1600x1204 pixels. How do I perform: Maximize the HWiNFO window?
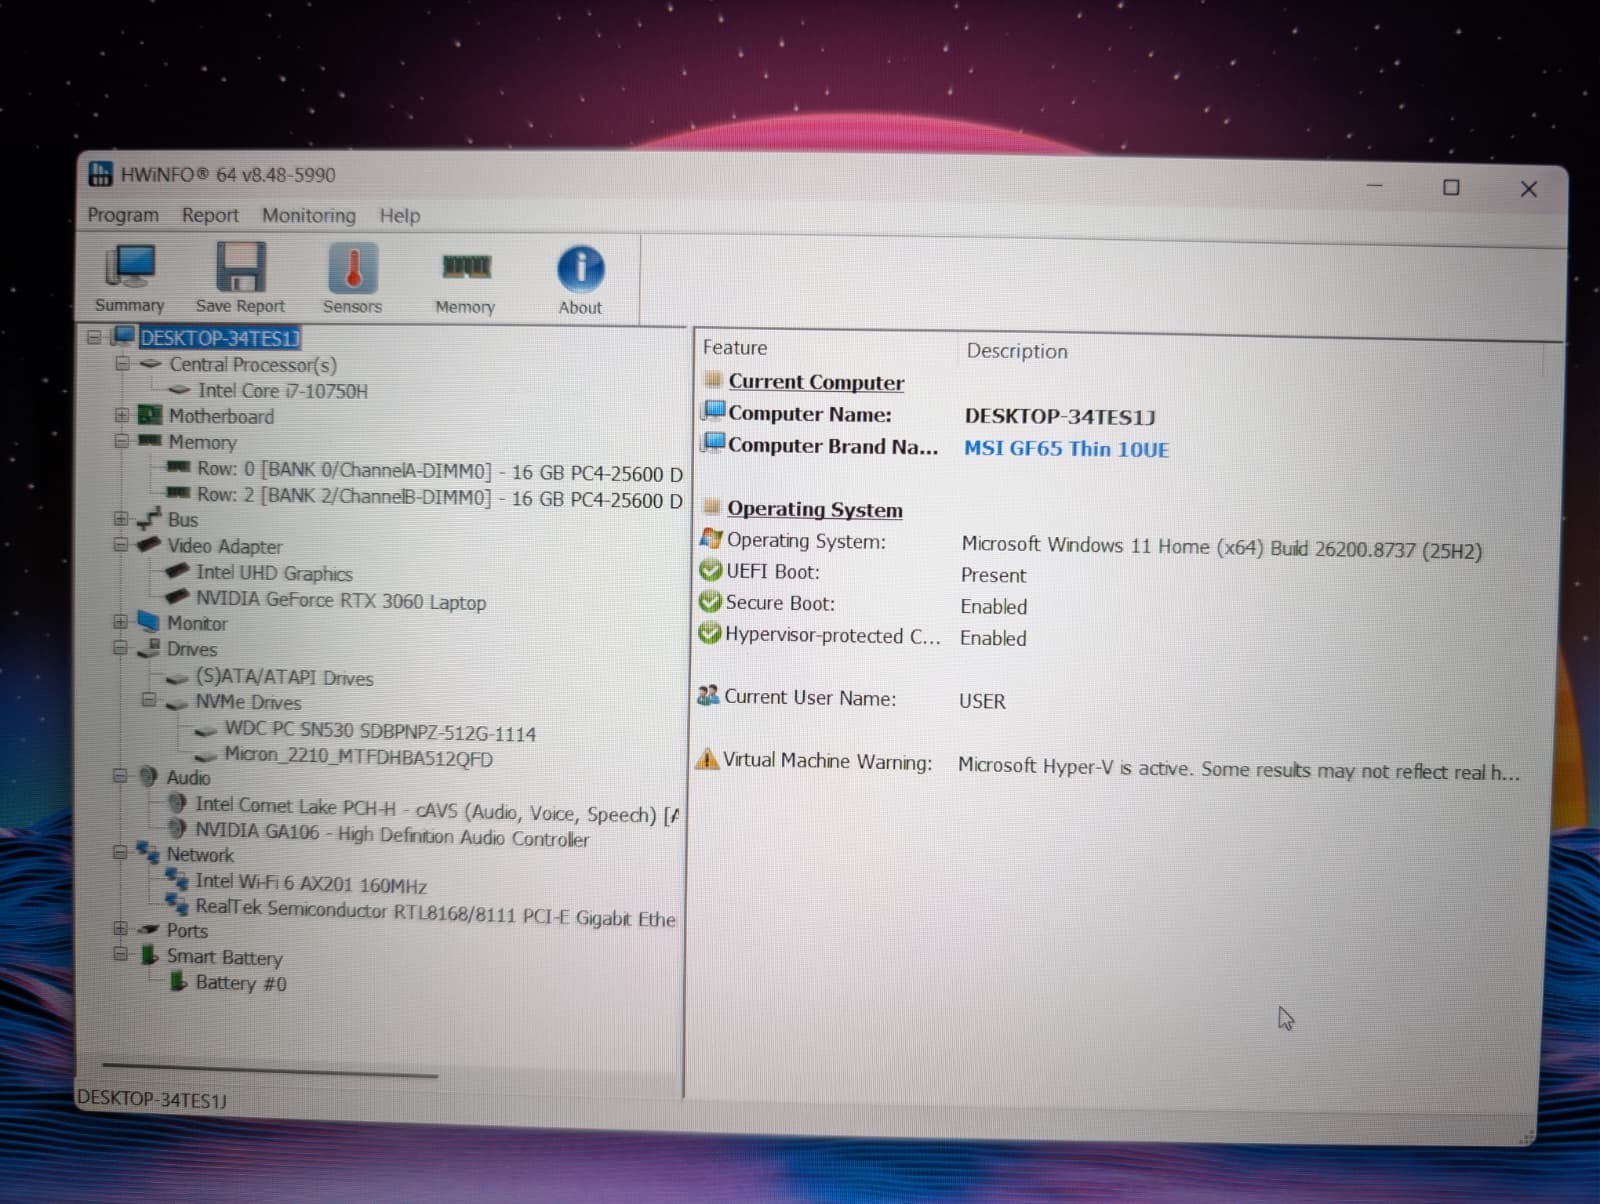pos(1451,187)
